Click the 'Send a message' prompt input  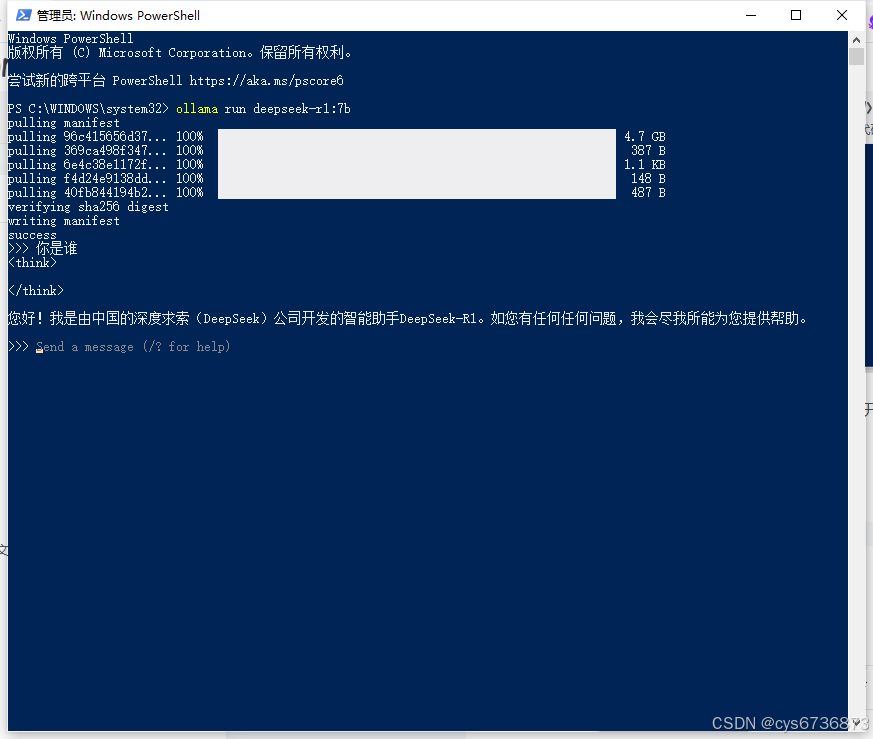(133, 346)
